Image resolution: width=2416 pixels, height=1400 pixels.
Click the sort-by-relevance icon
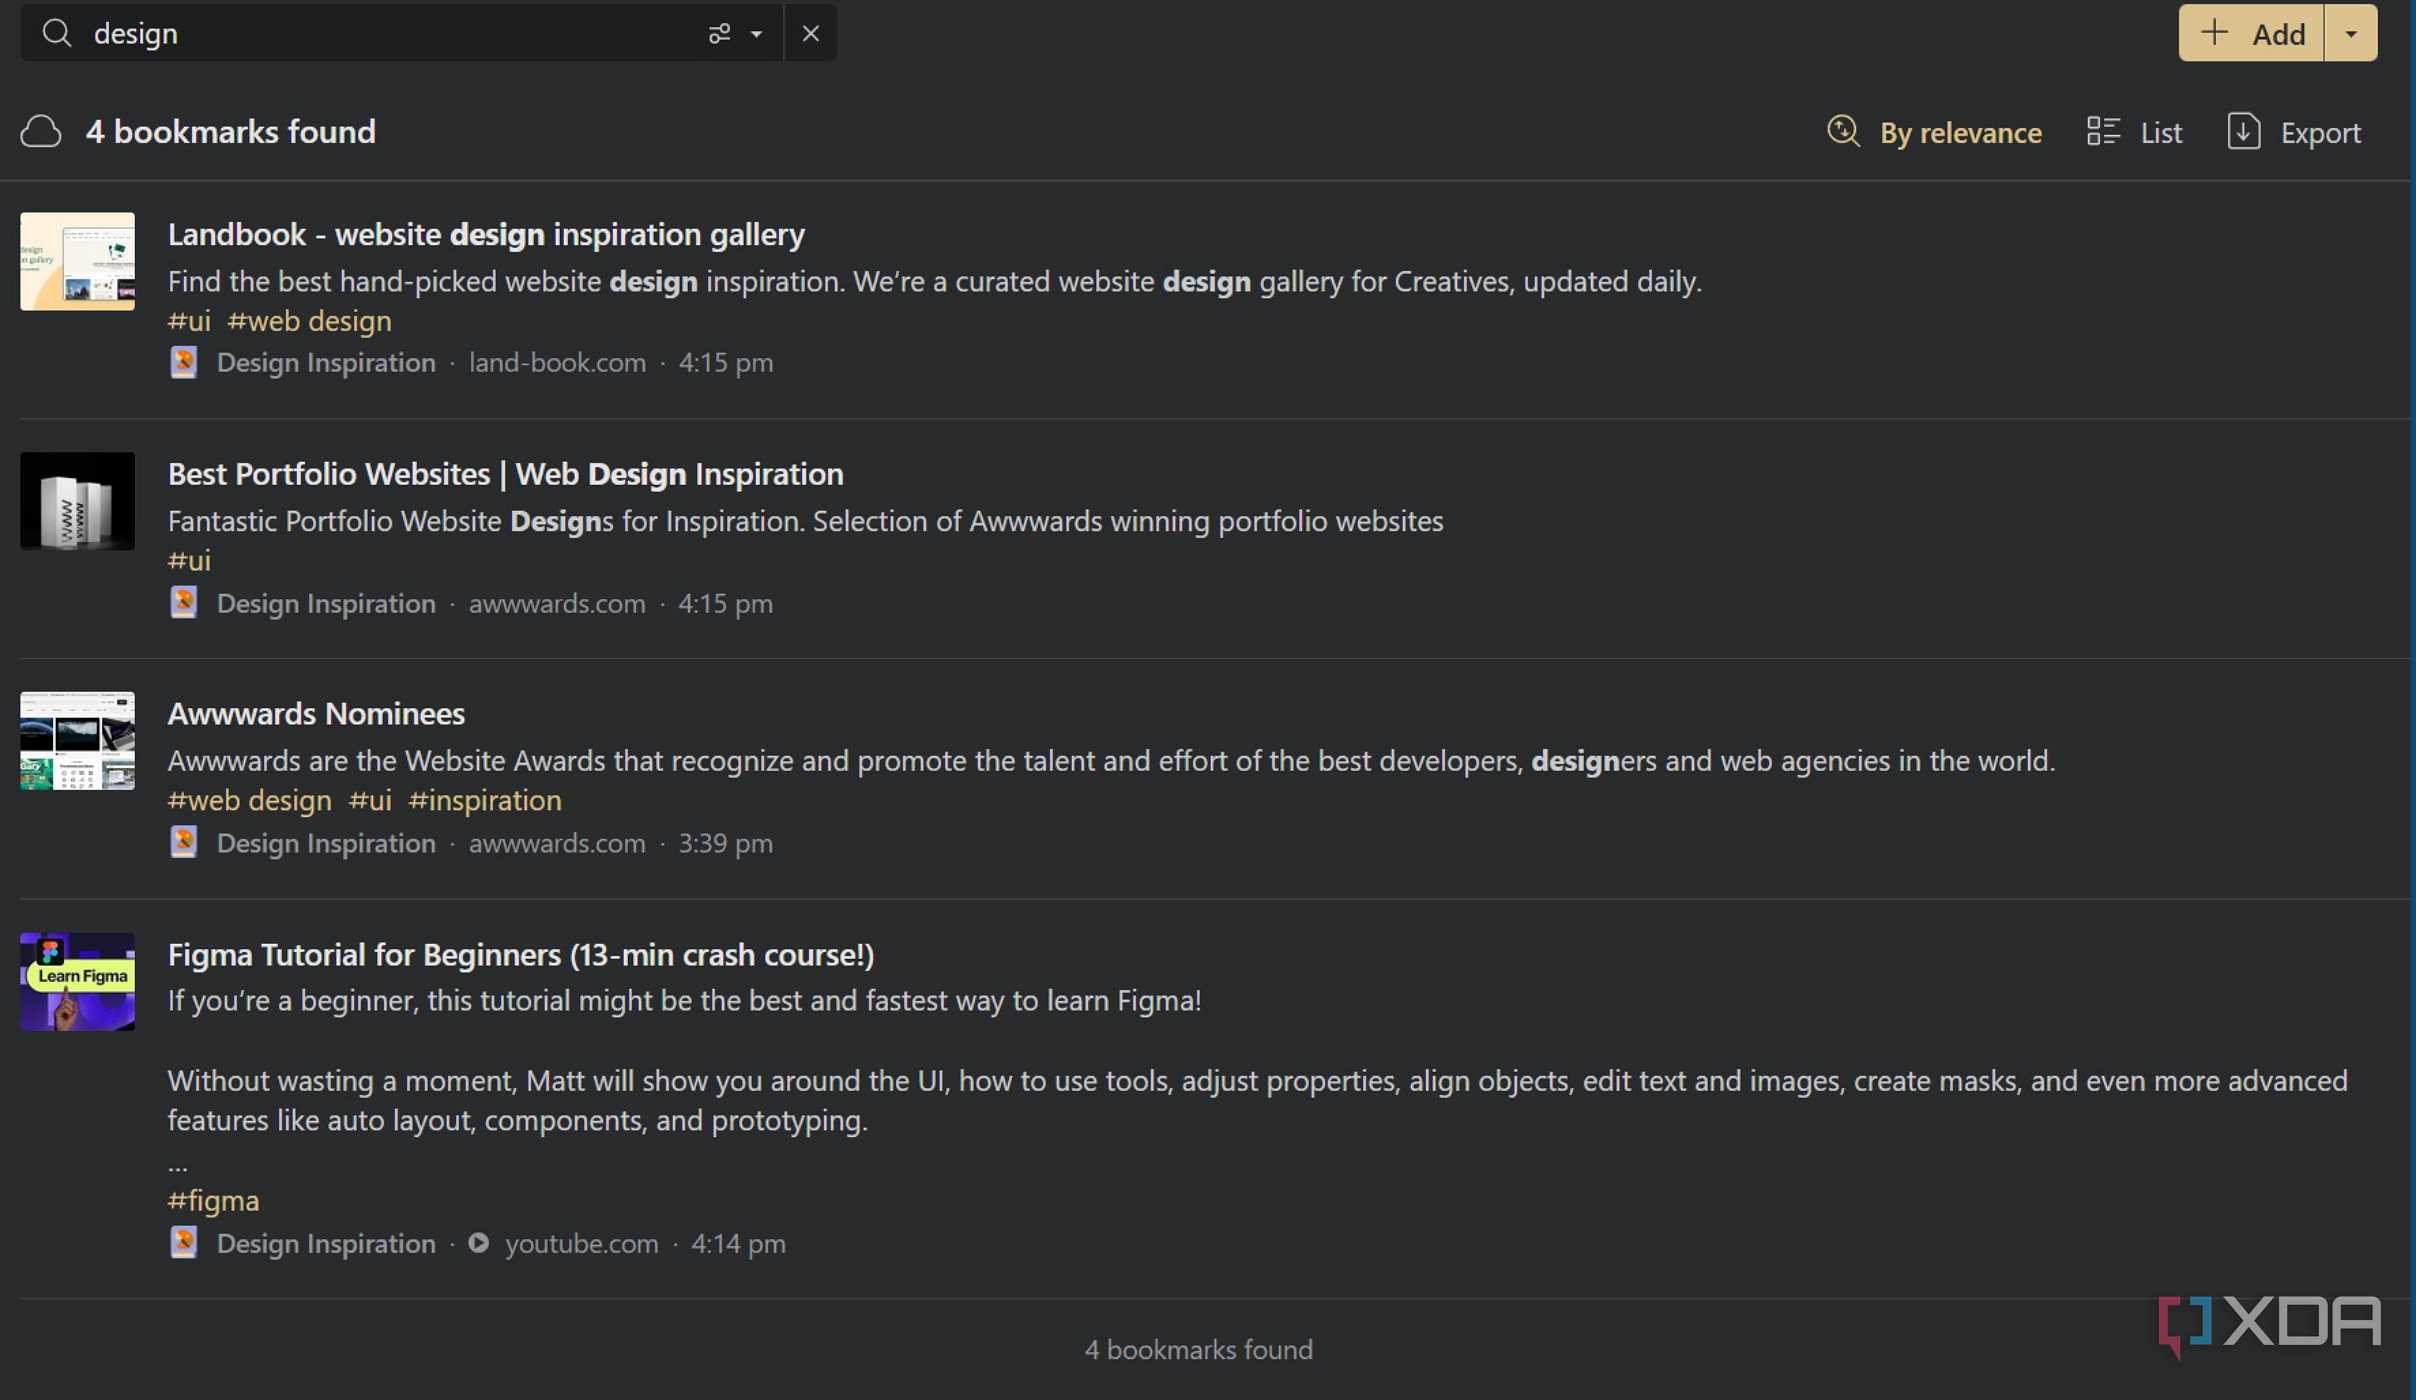1843,131
